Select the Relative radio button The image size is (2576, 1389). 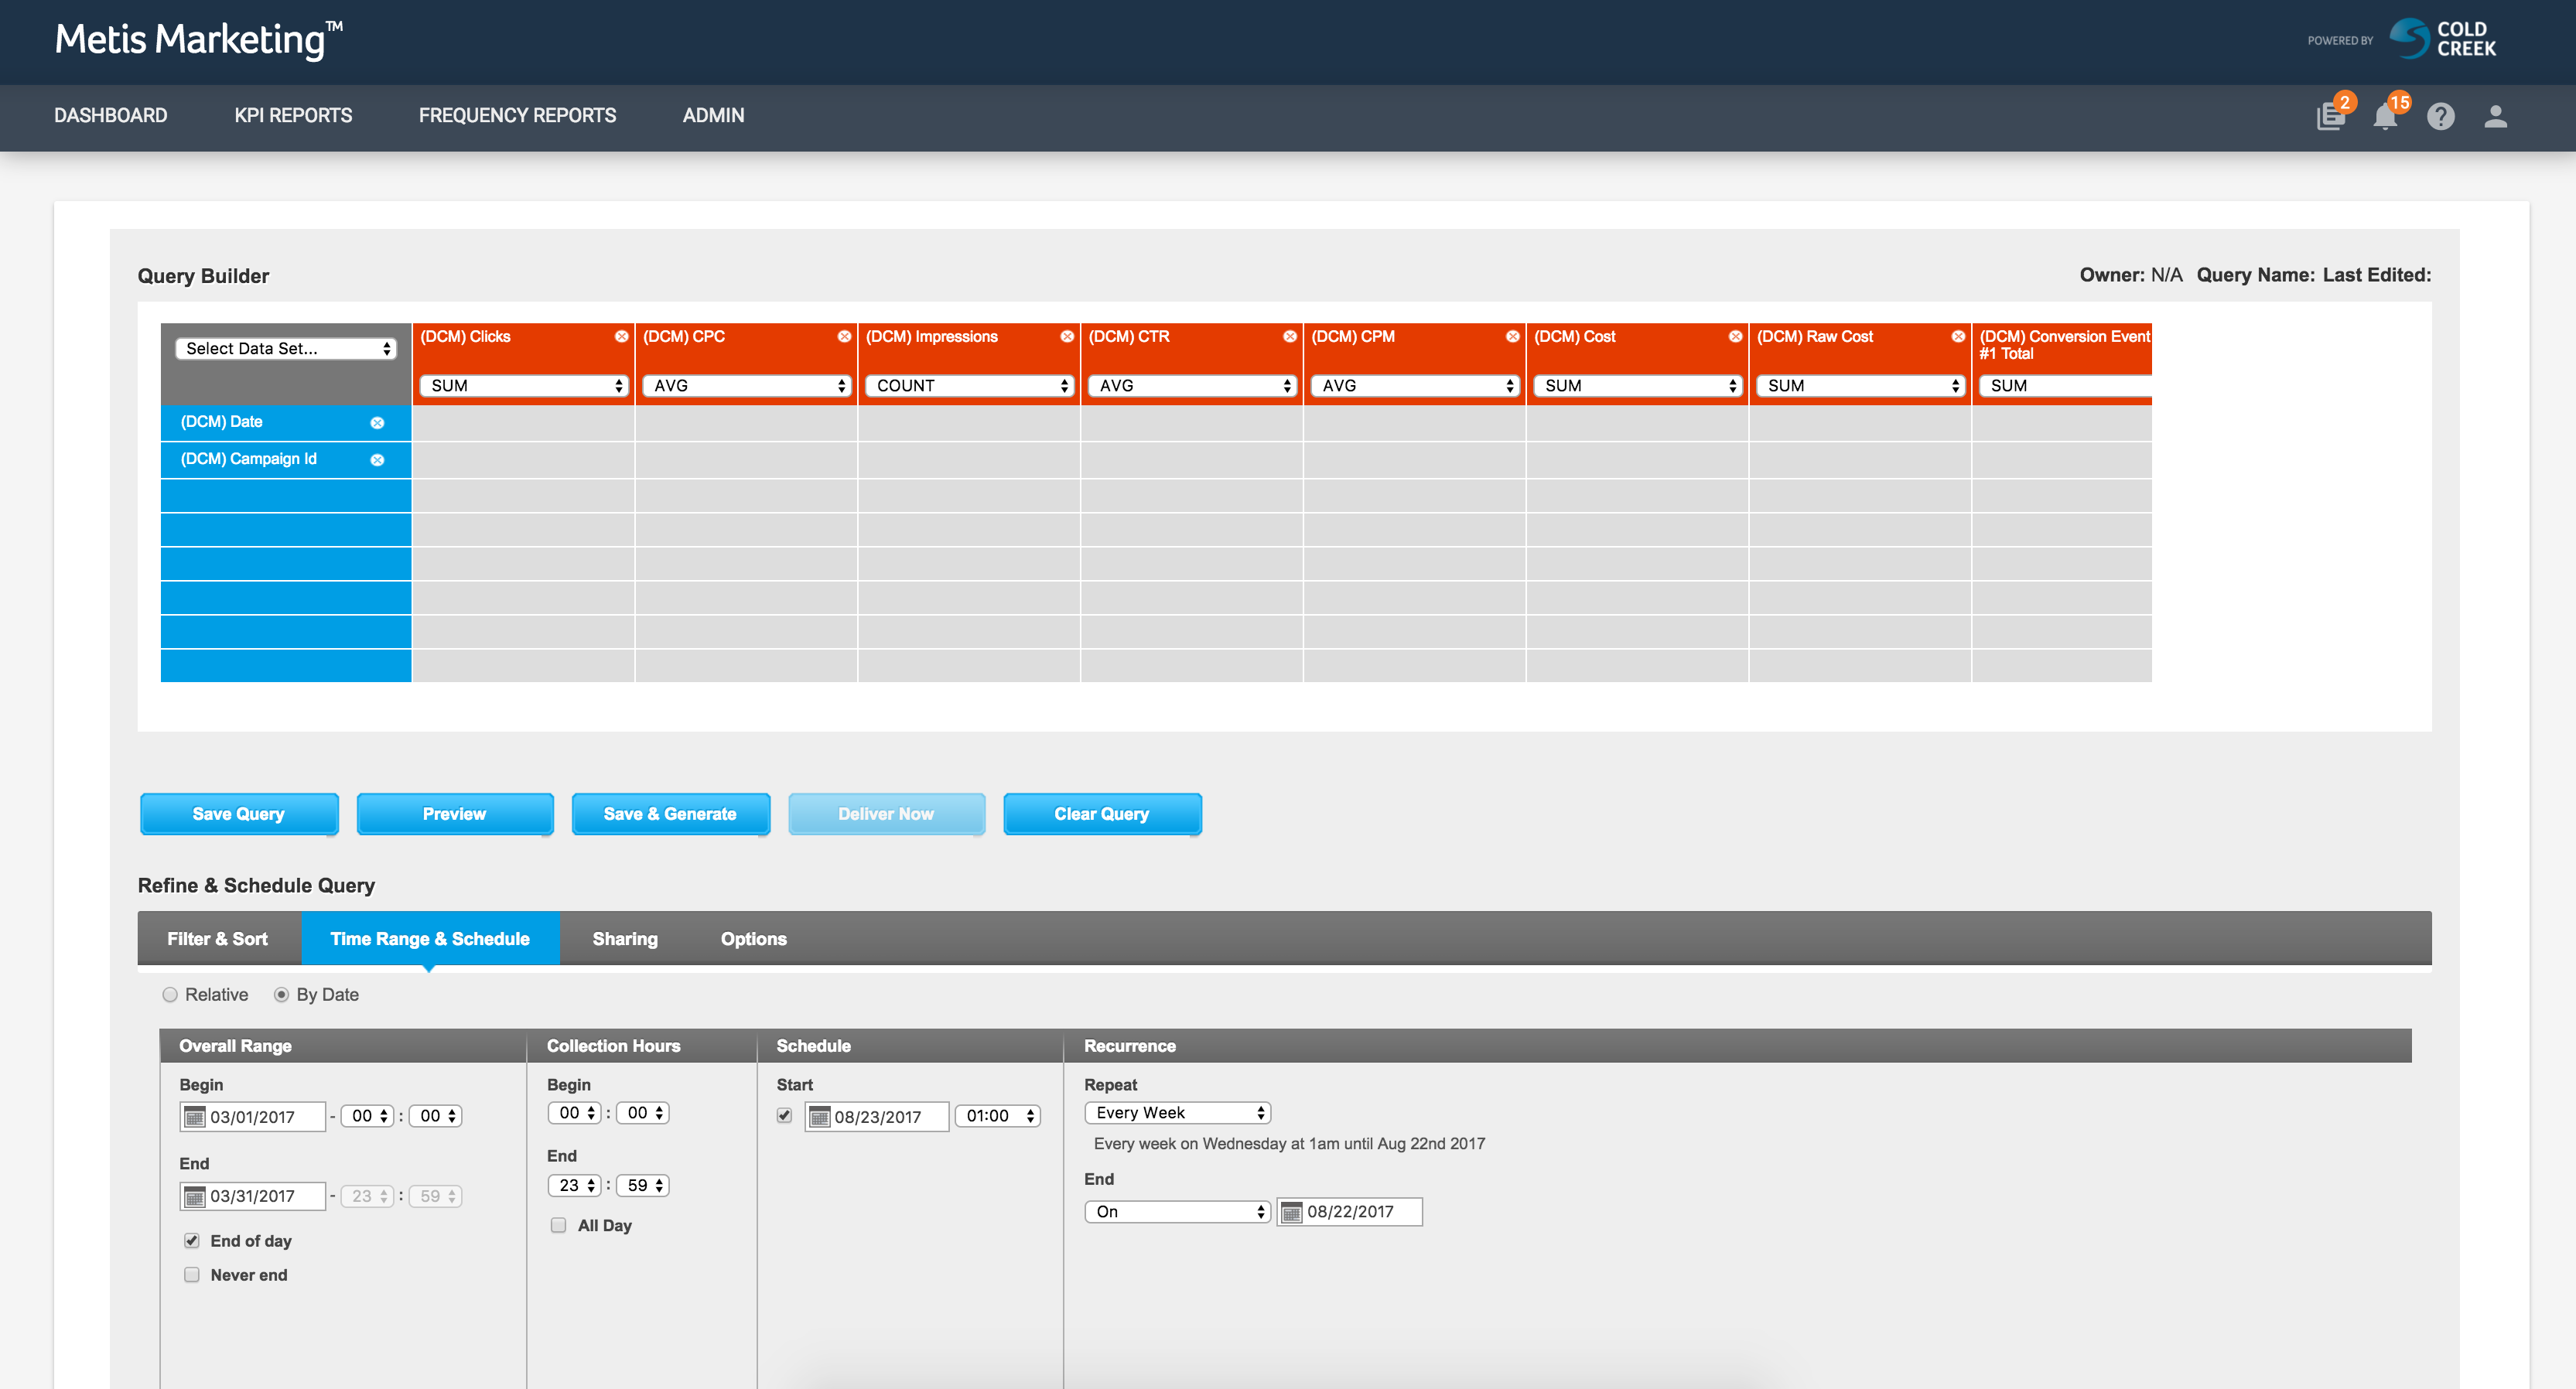tap(170, 995)
